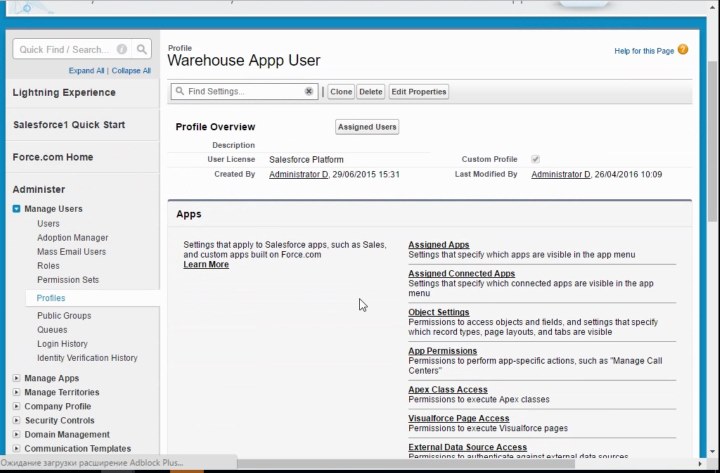
Task: Expand the Communication Templates node
Action: pyautogui.click(x=17, y=448)
